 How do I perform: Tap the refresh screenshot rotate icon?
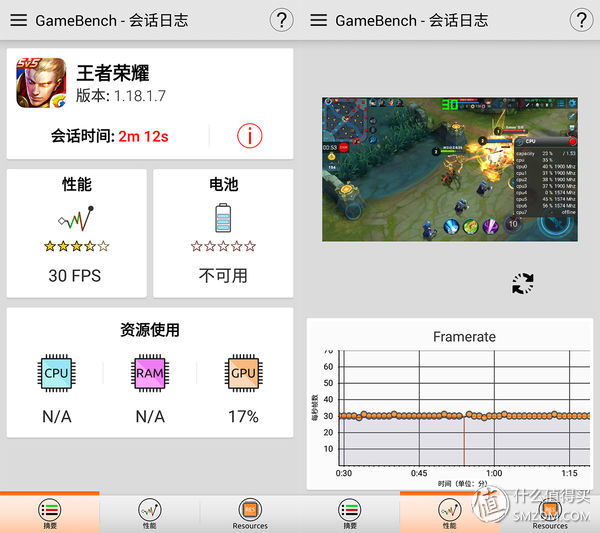[x=523, y=284]
